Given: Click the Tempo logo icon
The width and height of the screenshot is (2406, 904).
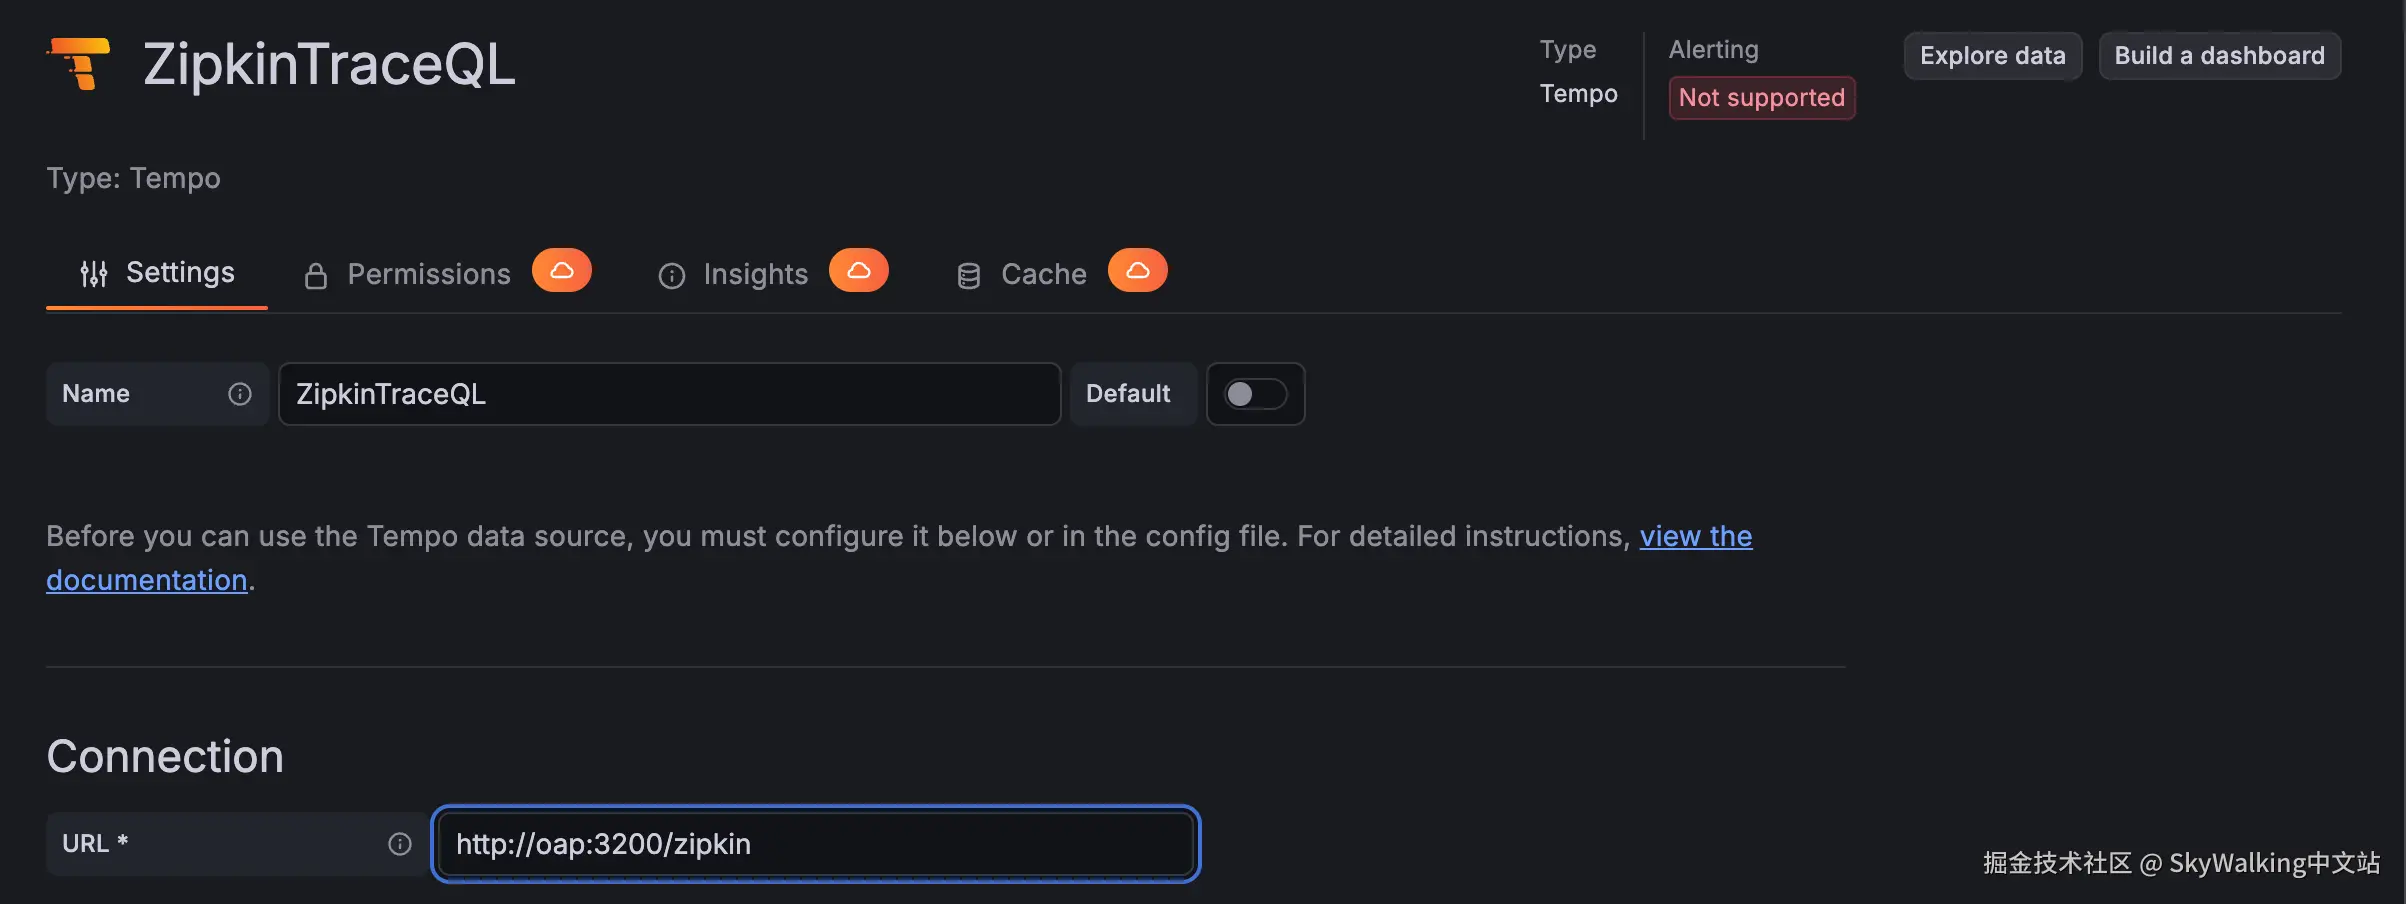Looking at the screenshot, I should (x=79, y=63).
